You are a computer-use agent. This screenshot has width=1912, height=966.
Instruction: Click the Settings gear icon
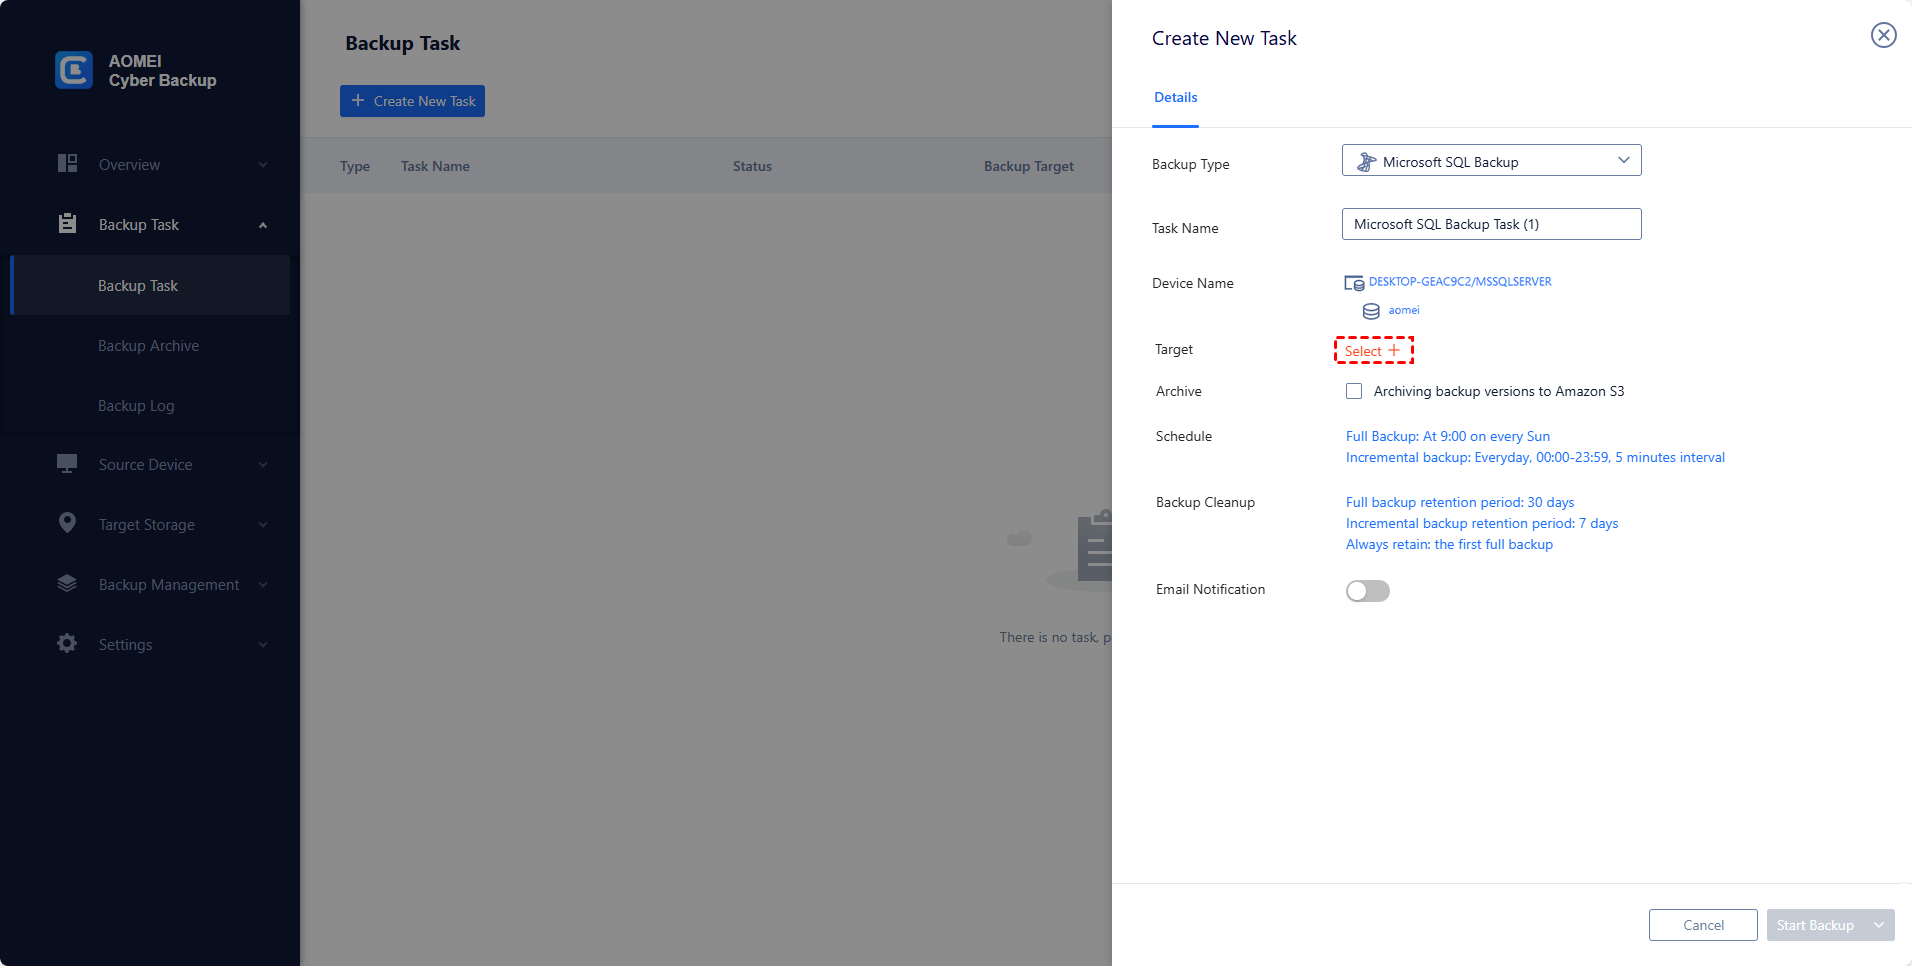[x=67, y=644]
